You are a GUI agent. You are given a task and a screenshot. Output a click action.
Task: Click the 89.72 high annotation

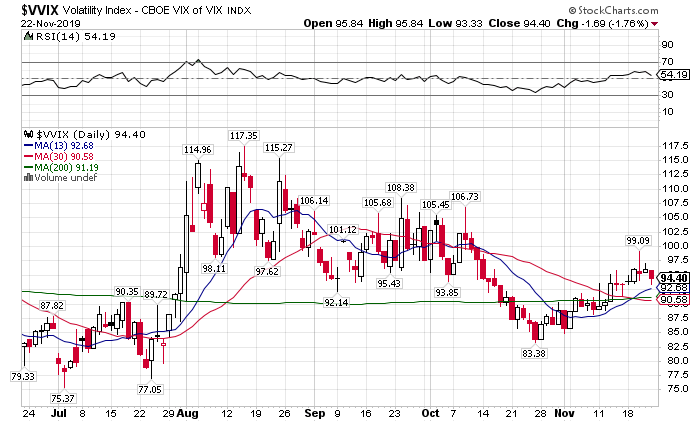tap(156, 294)
